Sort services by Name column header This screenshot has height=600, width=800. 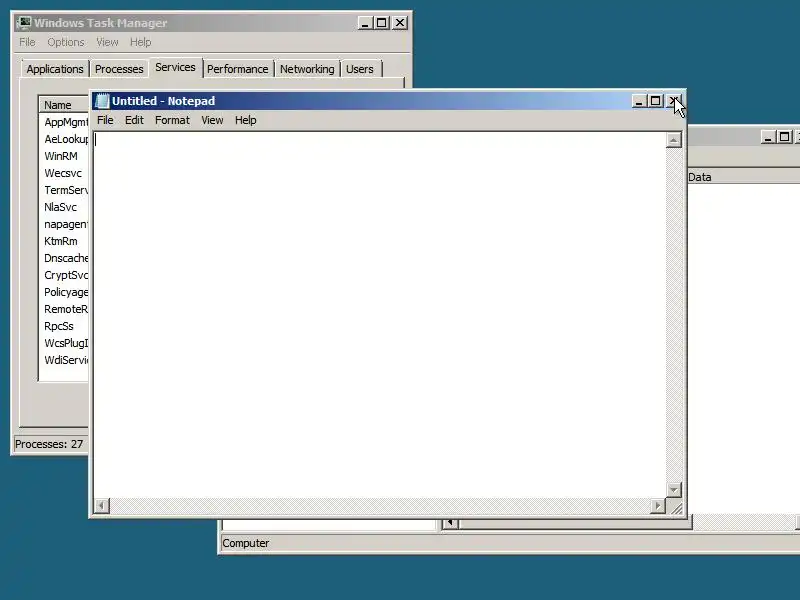tap(63, 105)
